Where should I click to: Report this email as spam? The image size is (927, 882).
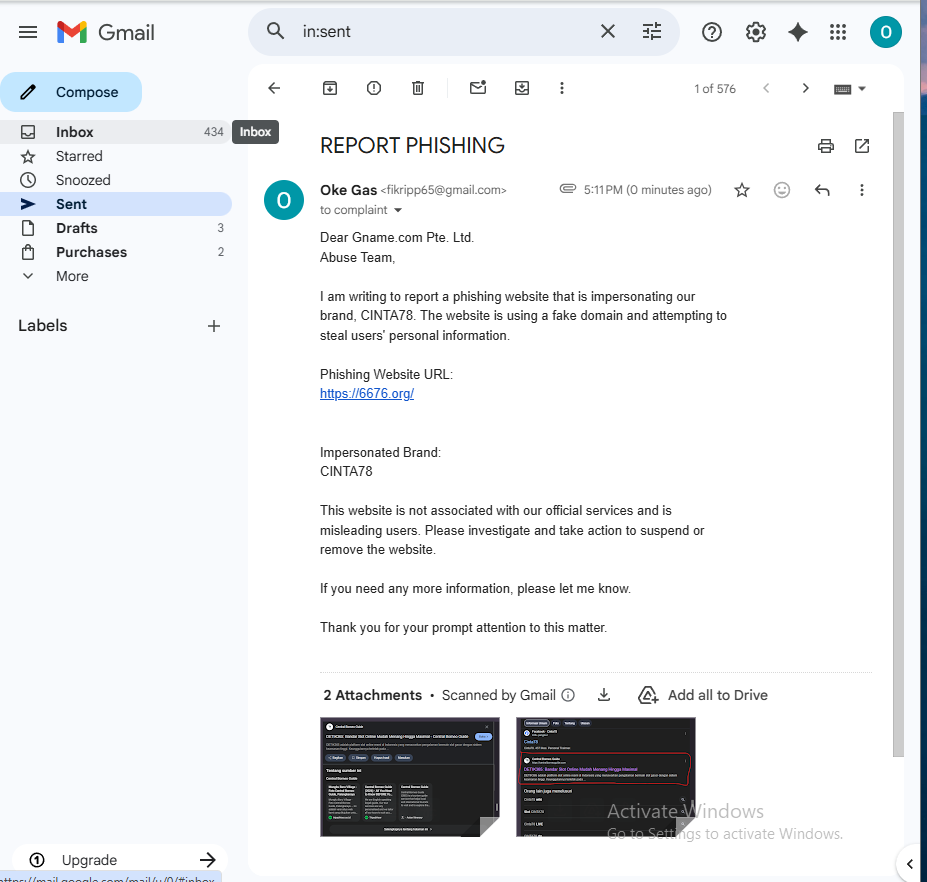[374, 88]
